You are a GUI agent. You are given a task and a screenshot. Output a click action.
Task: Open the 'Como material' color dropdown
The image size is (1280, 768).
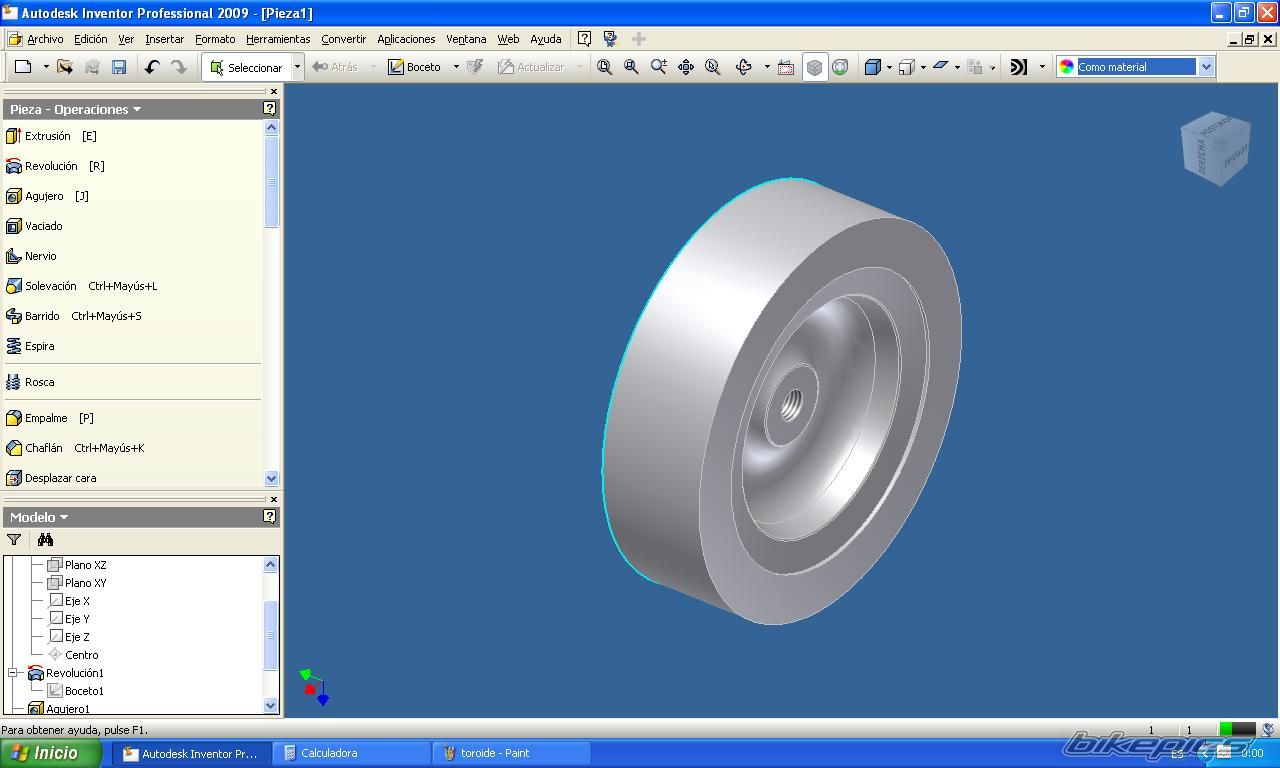[x=1205, y=67]
